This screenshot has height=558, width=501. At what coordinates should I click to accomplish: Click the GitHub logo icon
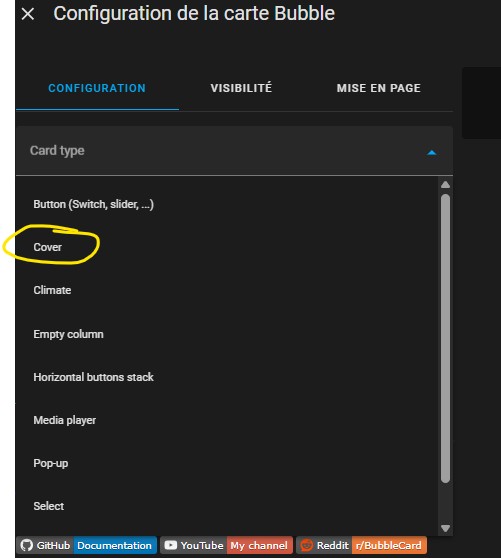[x=27, y=545]
